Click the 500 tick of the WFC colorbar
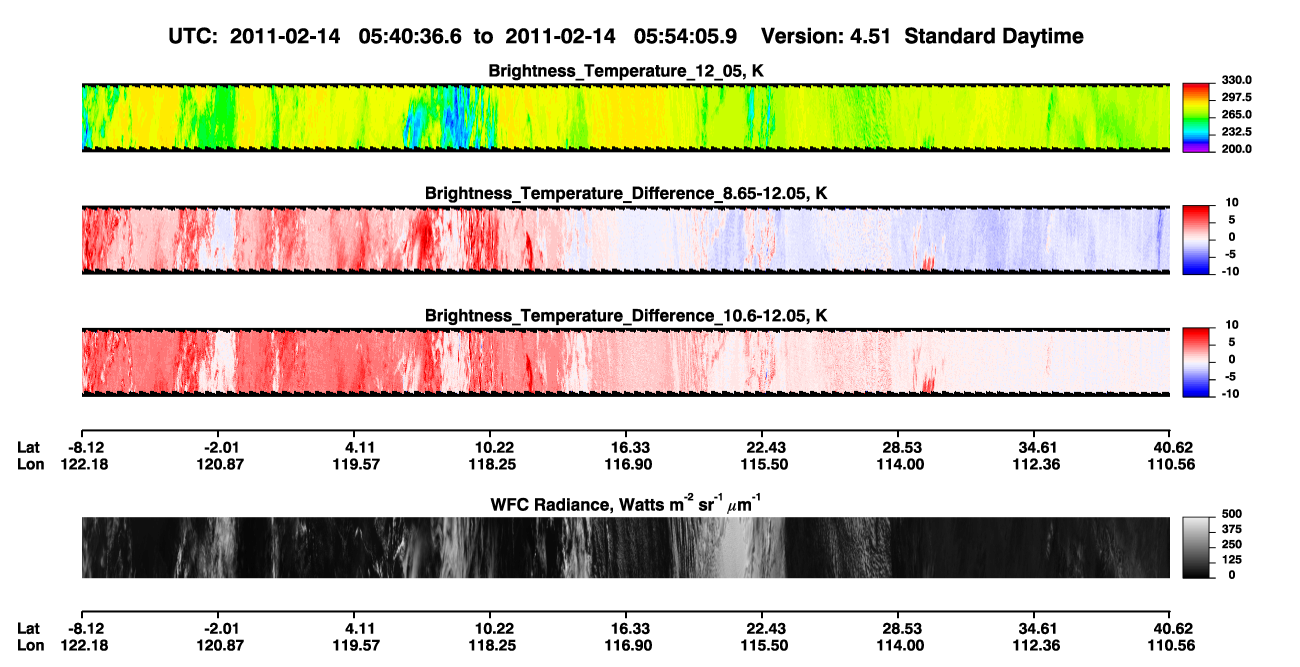This screenshot has width=1300, height=667. coord(1231,514)
